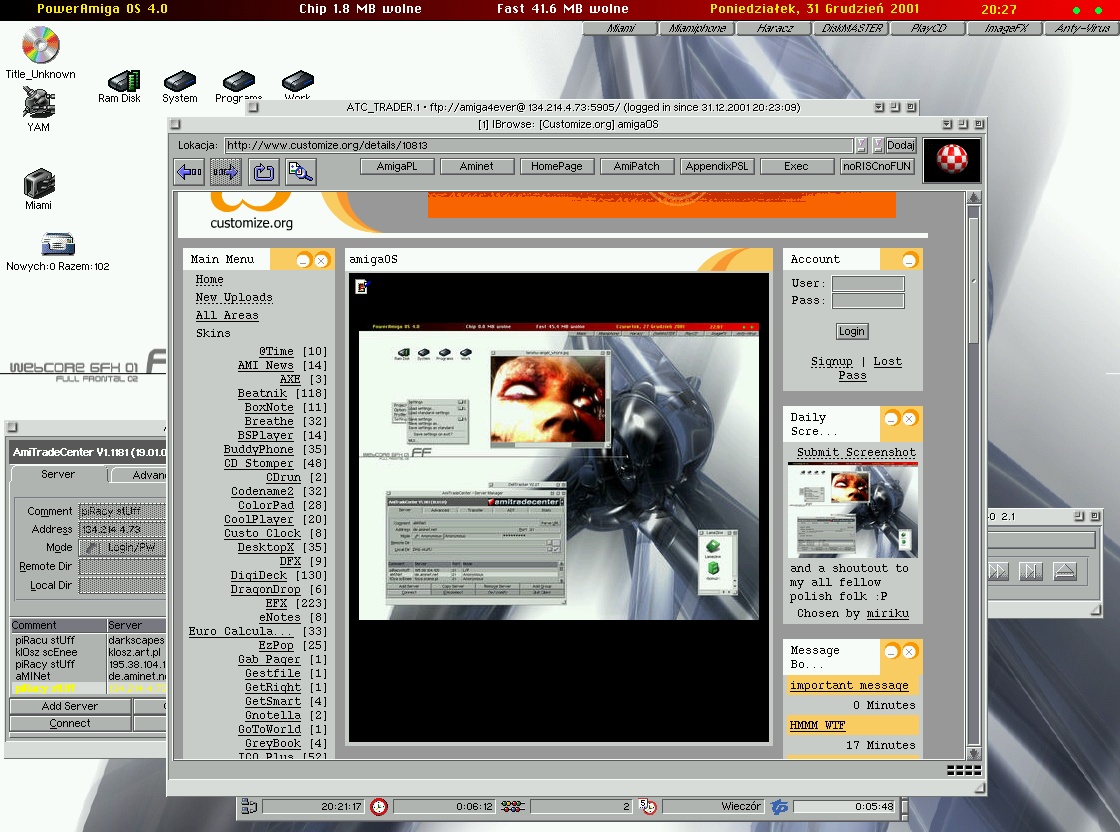Select the Miami desktop icon
Viewport: 1120px width, 832px height.
39,184
